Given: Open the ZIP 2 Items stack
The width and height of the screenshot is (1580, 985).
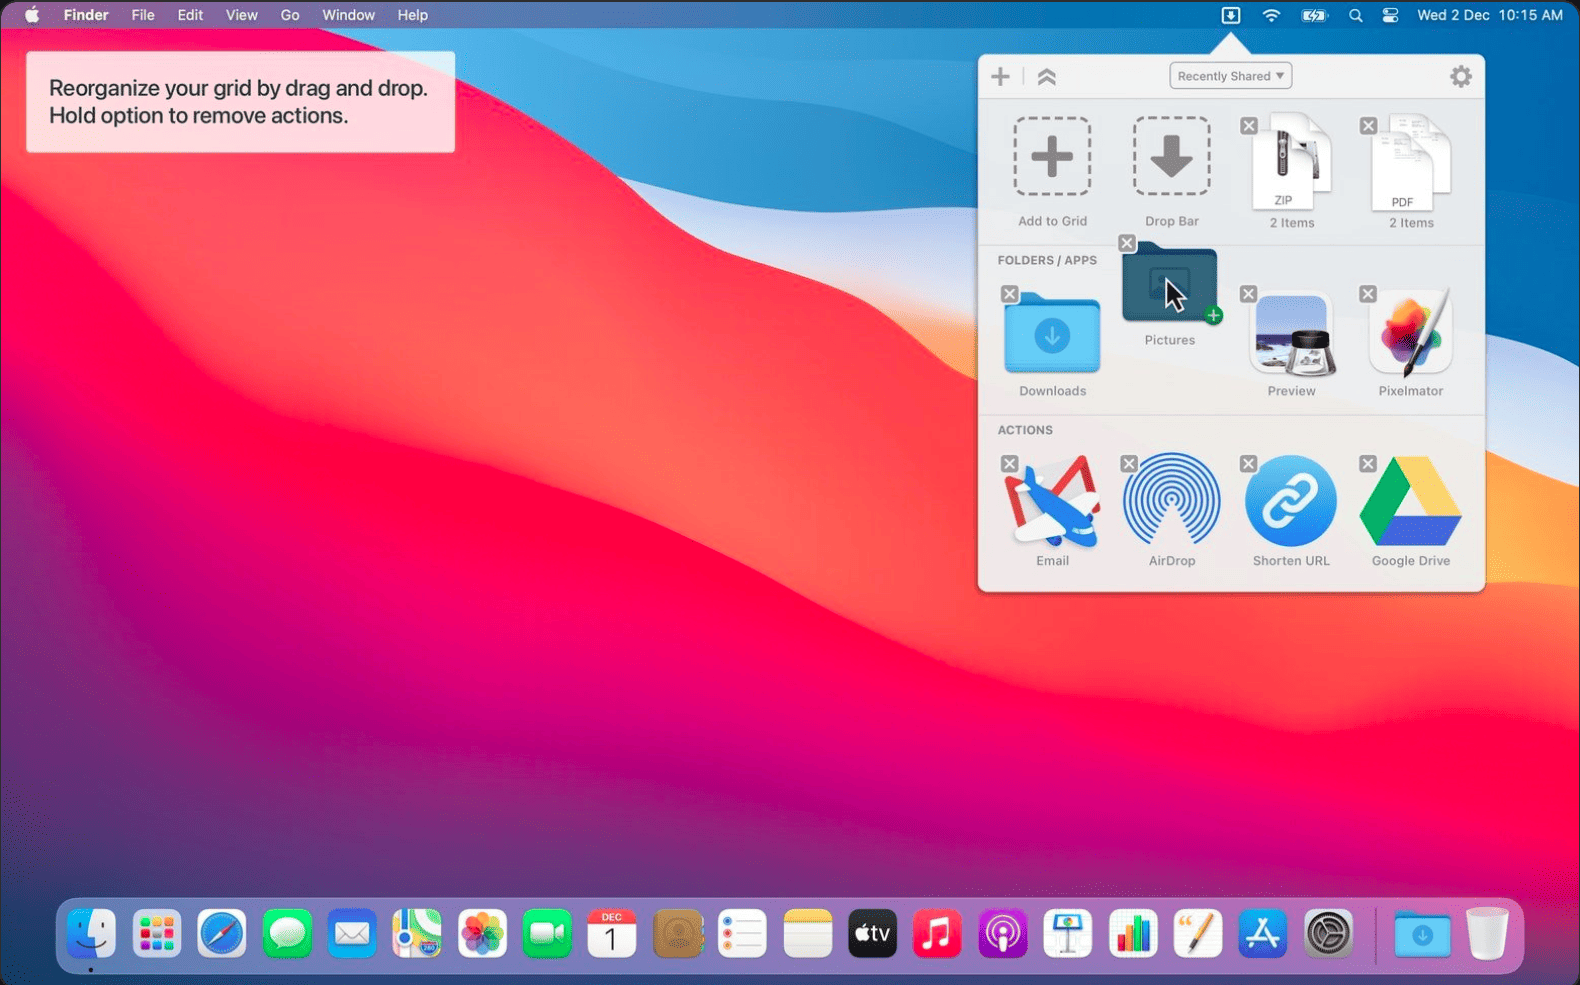Looking at the screenshot, I should (1292, 171).
